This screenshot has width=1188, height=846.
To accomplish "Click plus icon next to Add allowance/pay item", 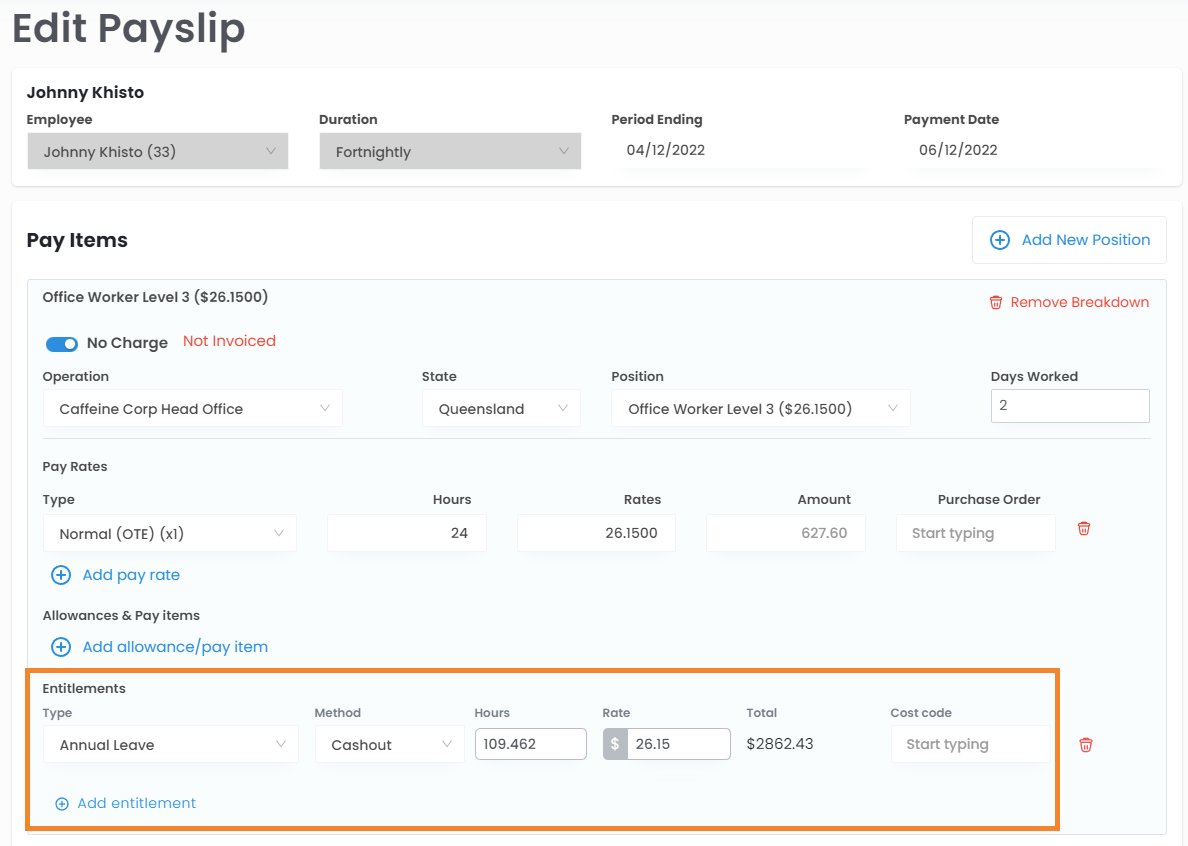I will (x=61, y=647).
